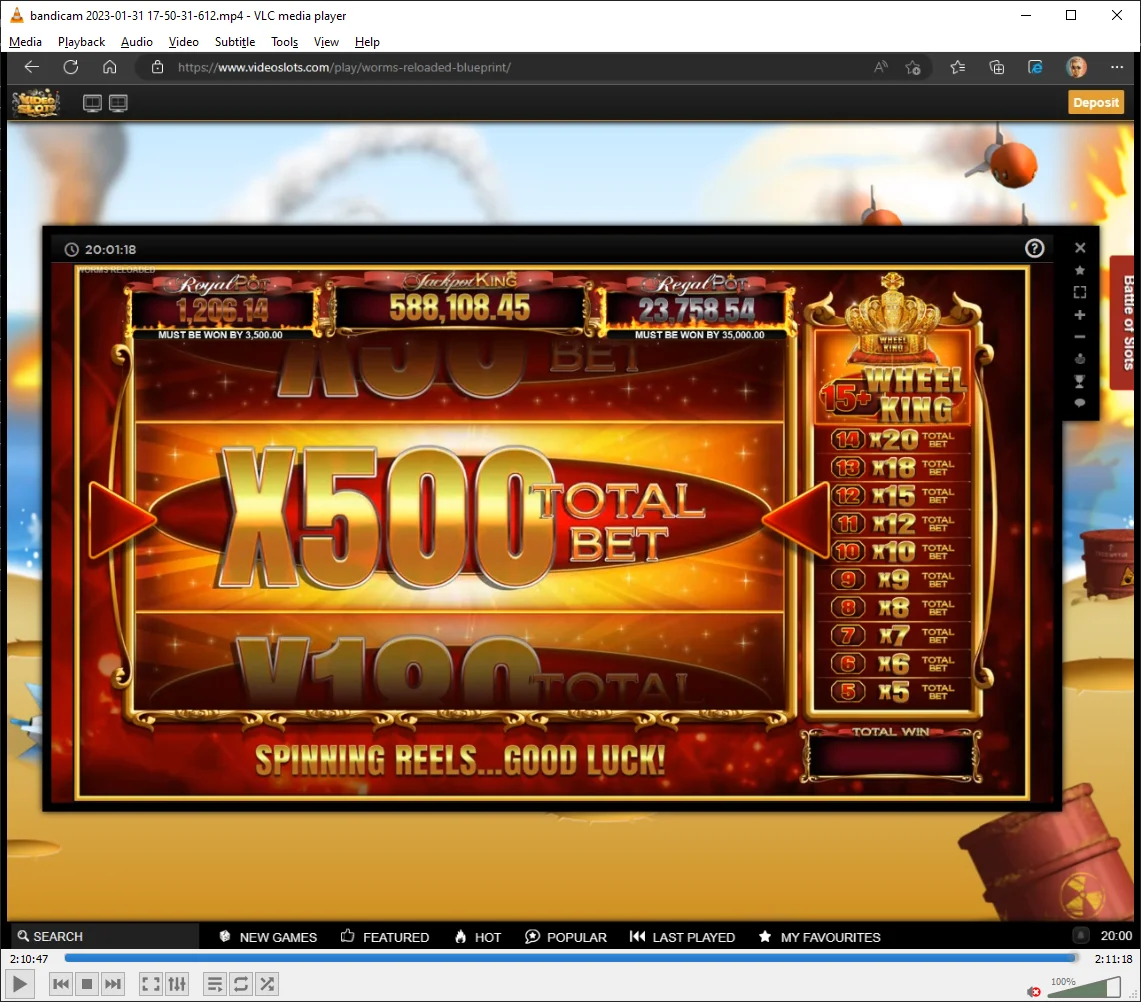The height and width of the screenshot is (1002, 1141).
Task: Close the game with the X icon
Action: (x=1080, y=248)
